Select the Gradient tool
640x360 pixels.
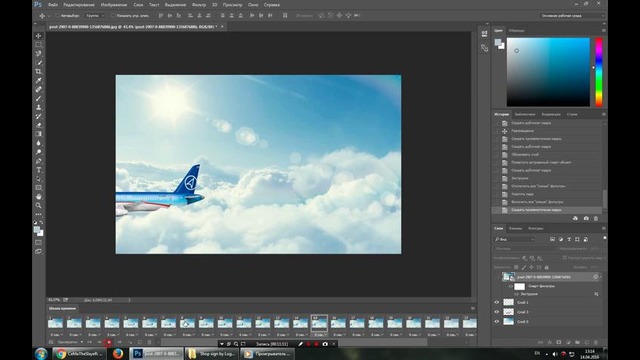tap(38, 134)
